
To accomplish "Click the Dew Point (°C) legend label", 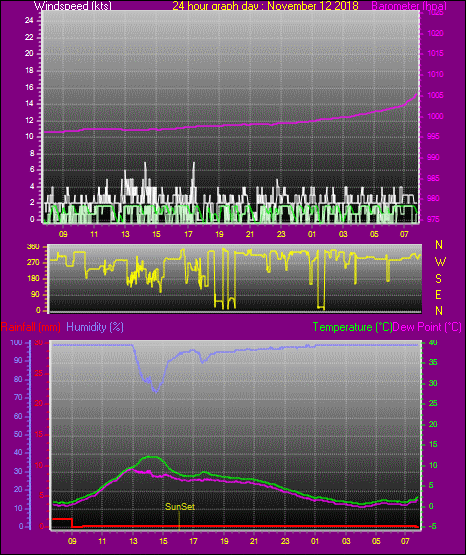I will (427, 327).
